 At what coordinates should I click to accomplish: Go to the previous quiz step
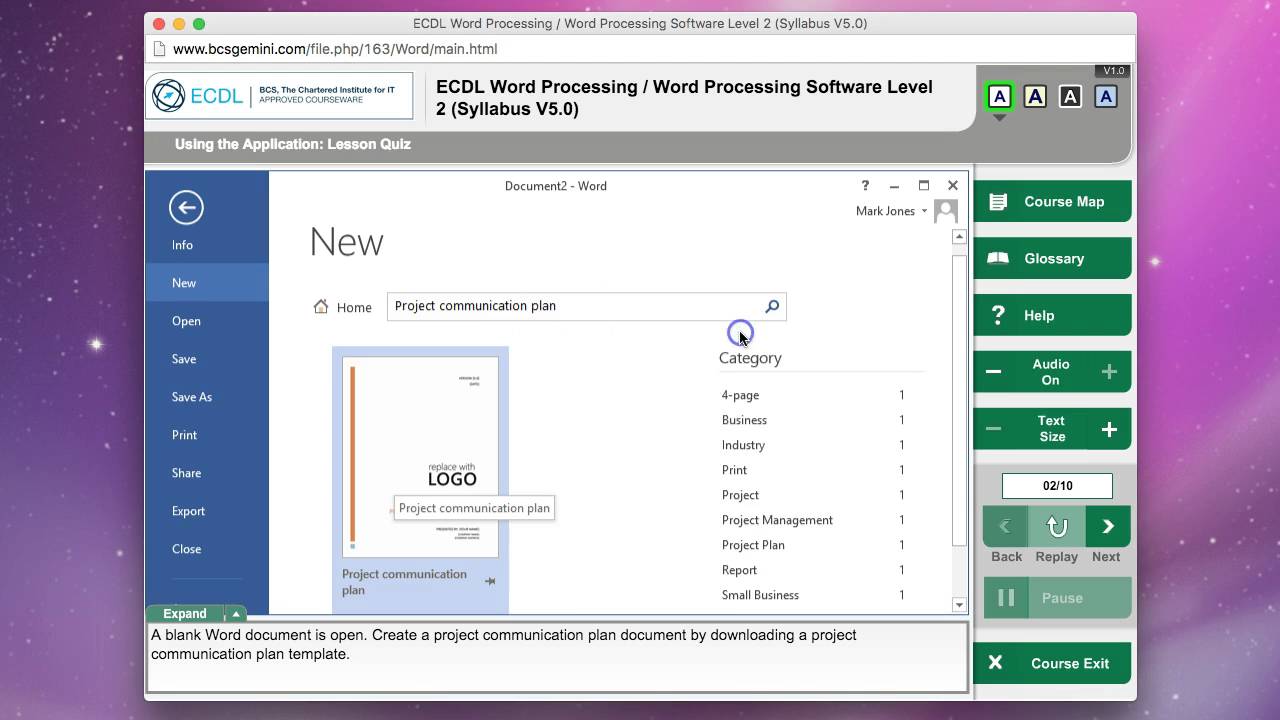tap(1006, 526)
